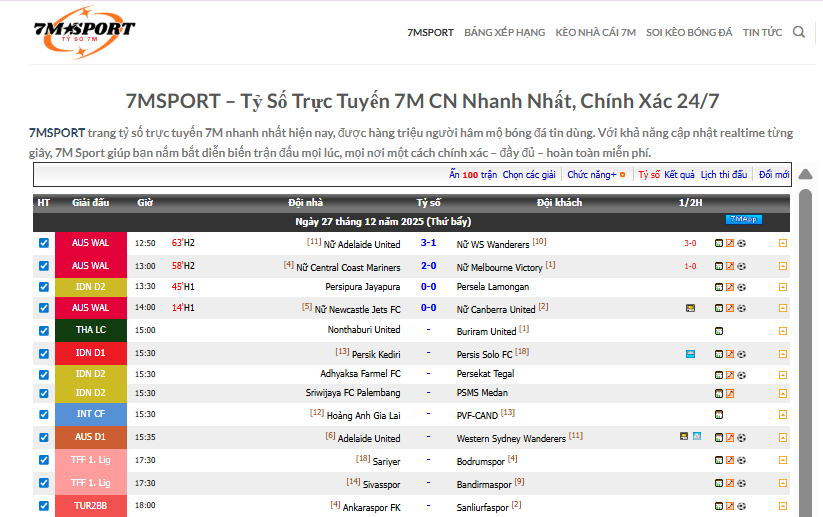Click the data icon in Nonthaburi United row

pyautogui.click(x=718, y=331)
